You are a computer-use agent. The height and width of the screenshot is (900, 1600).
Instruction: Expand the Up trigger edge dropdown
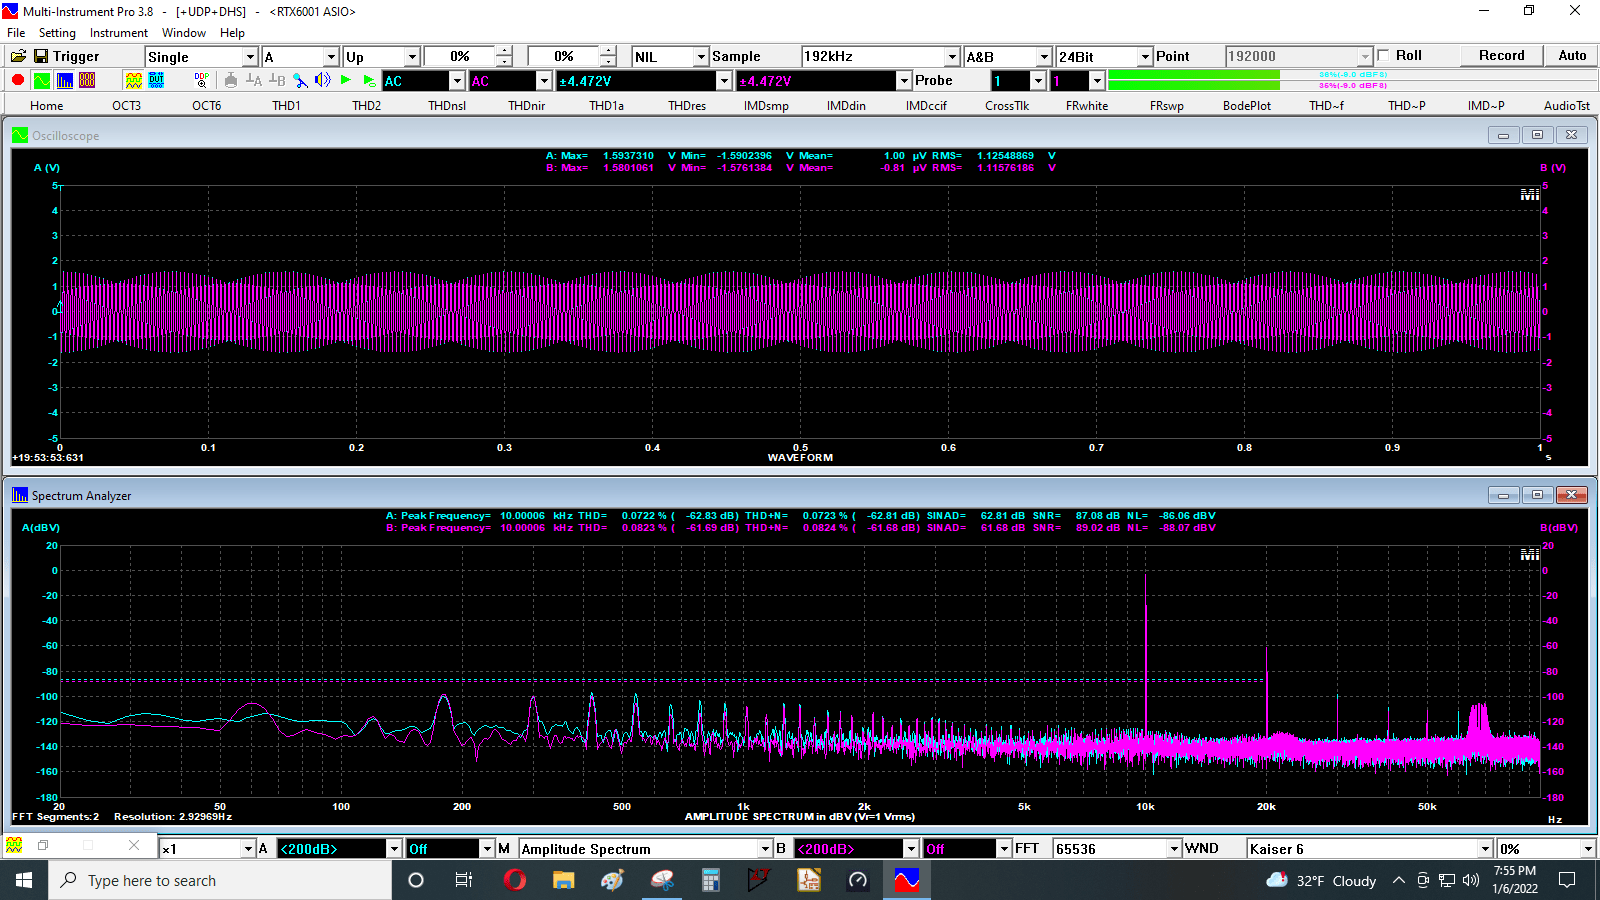411,57
